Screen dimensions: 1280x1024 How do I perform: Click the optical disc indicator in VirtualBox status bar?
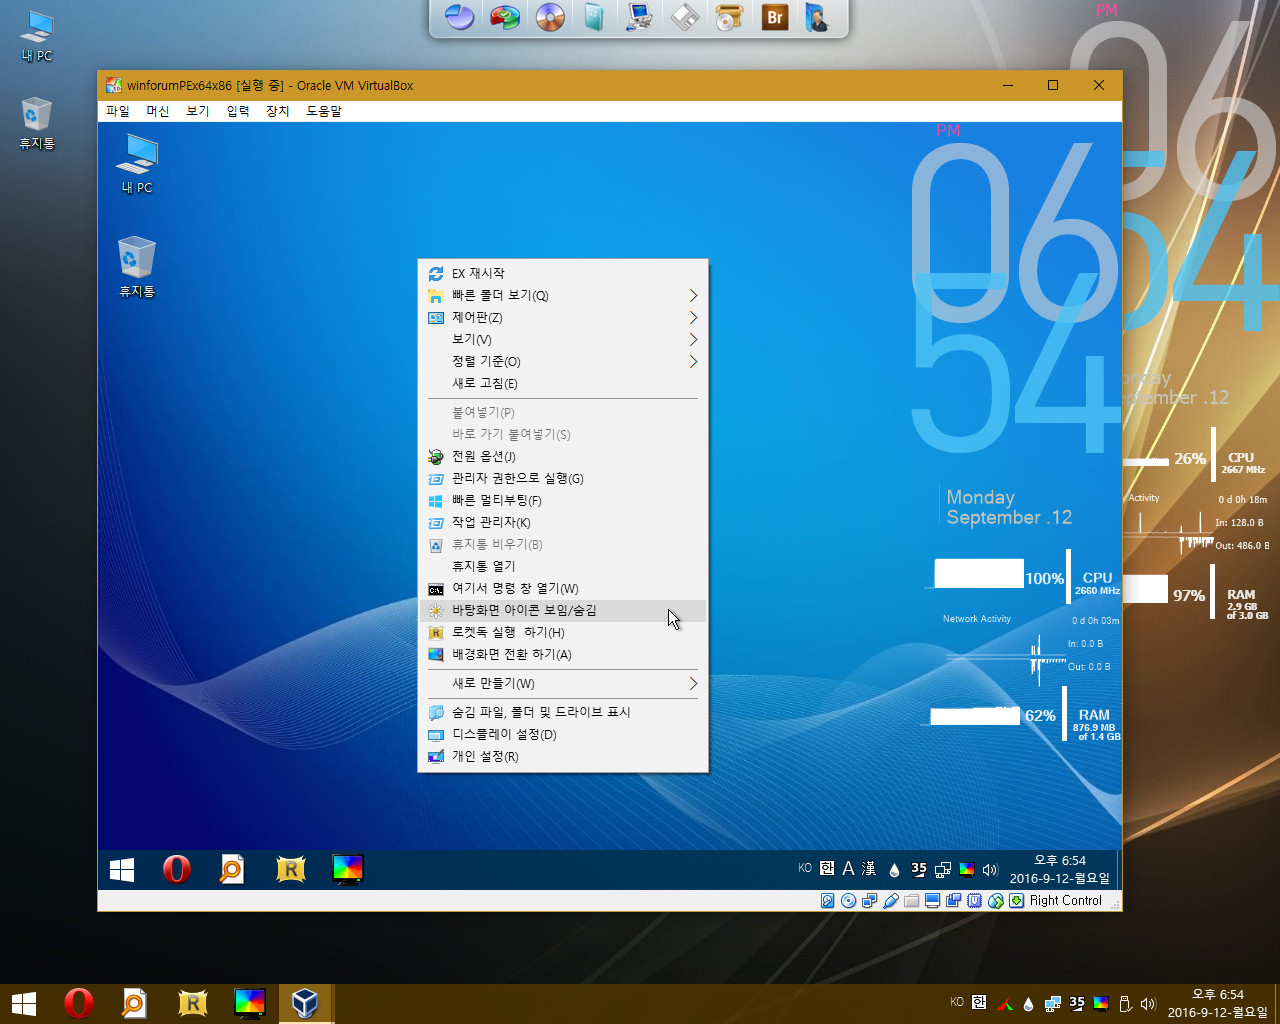(x=848, y=900)
